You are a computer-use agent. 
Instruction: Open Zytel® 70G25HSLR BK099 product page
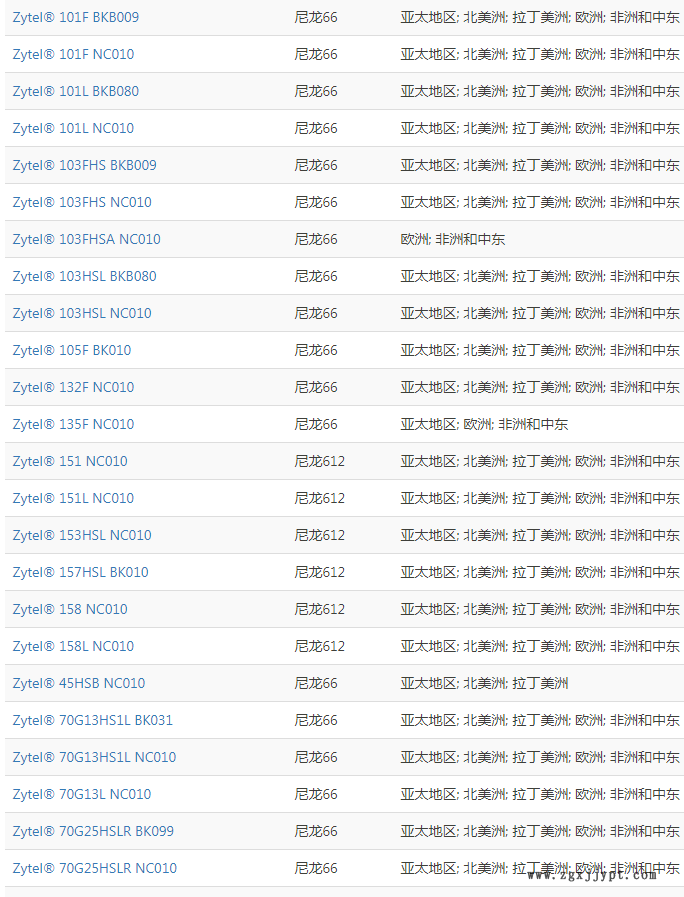(93, 831)
